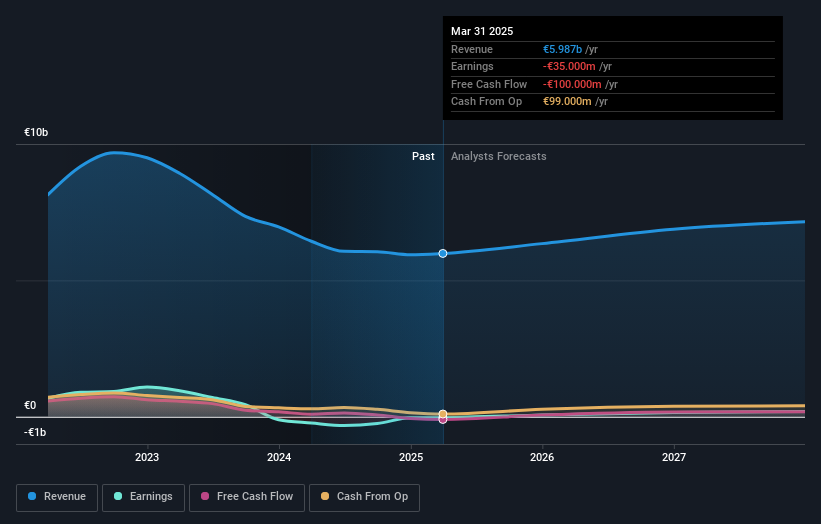This screenshot has width=821, height=524.
Task: Toggle the Cash From Op legend series
Action: 364,497
